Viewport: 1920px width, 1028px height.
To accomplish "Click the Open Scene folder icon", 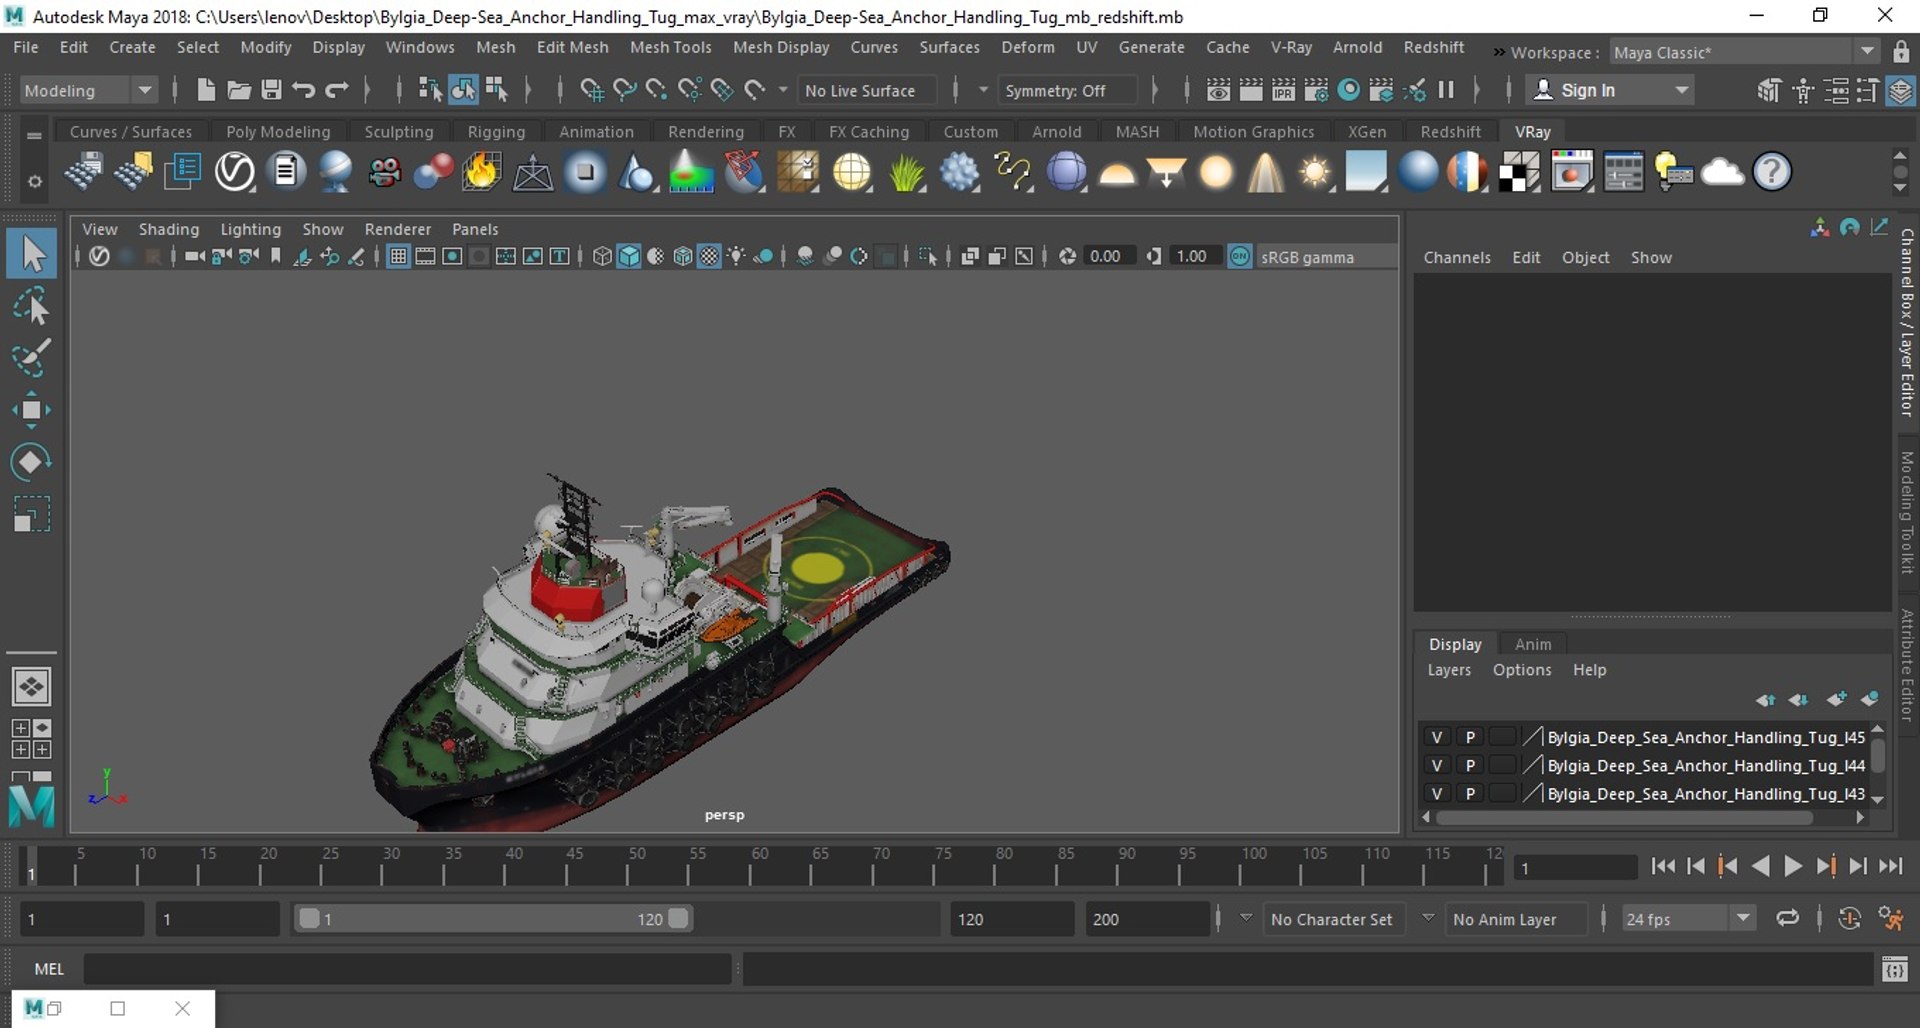I will (x=239, y=90).
